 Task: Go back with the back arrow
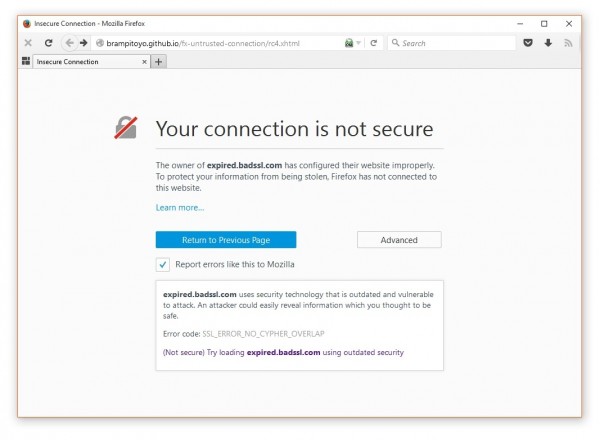[69, 43]
